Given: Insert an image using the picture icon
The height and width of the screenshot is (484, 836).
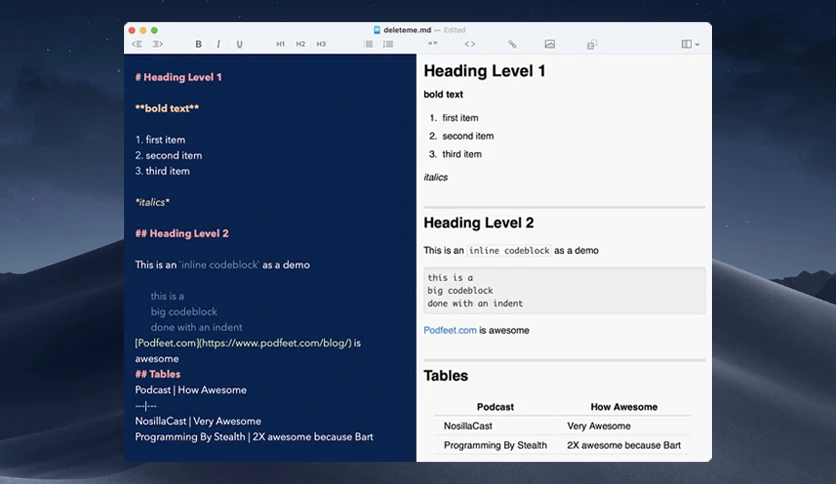Looking at the screenshot, I should 550,44.
